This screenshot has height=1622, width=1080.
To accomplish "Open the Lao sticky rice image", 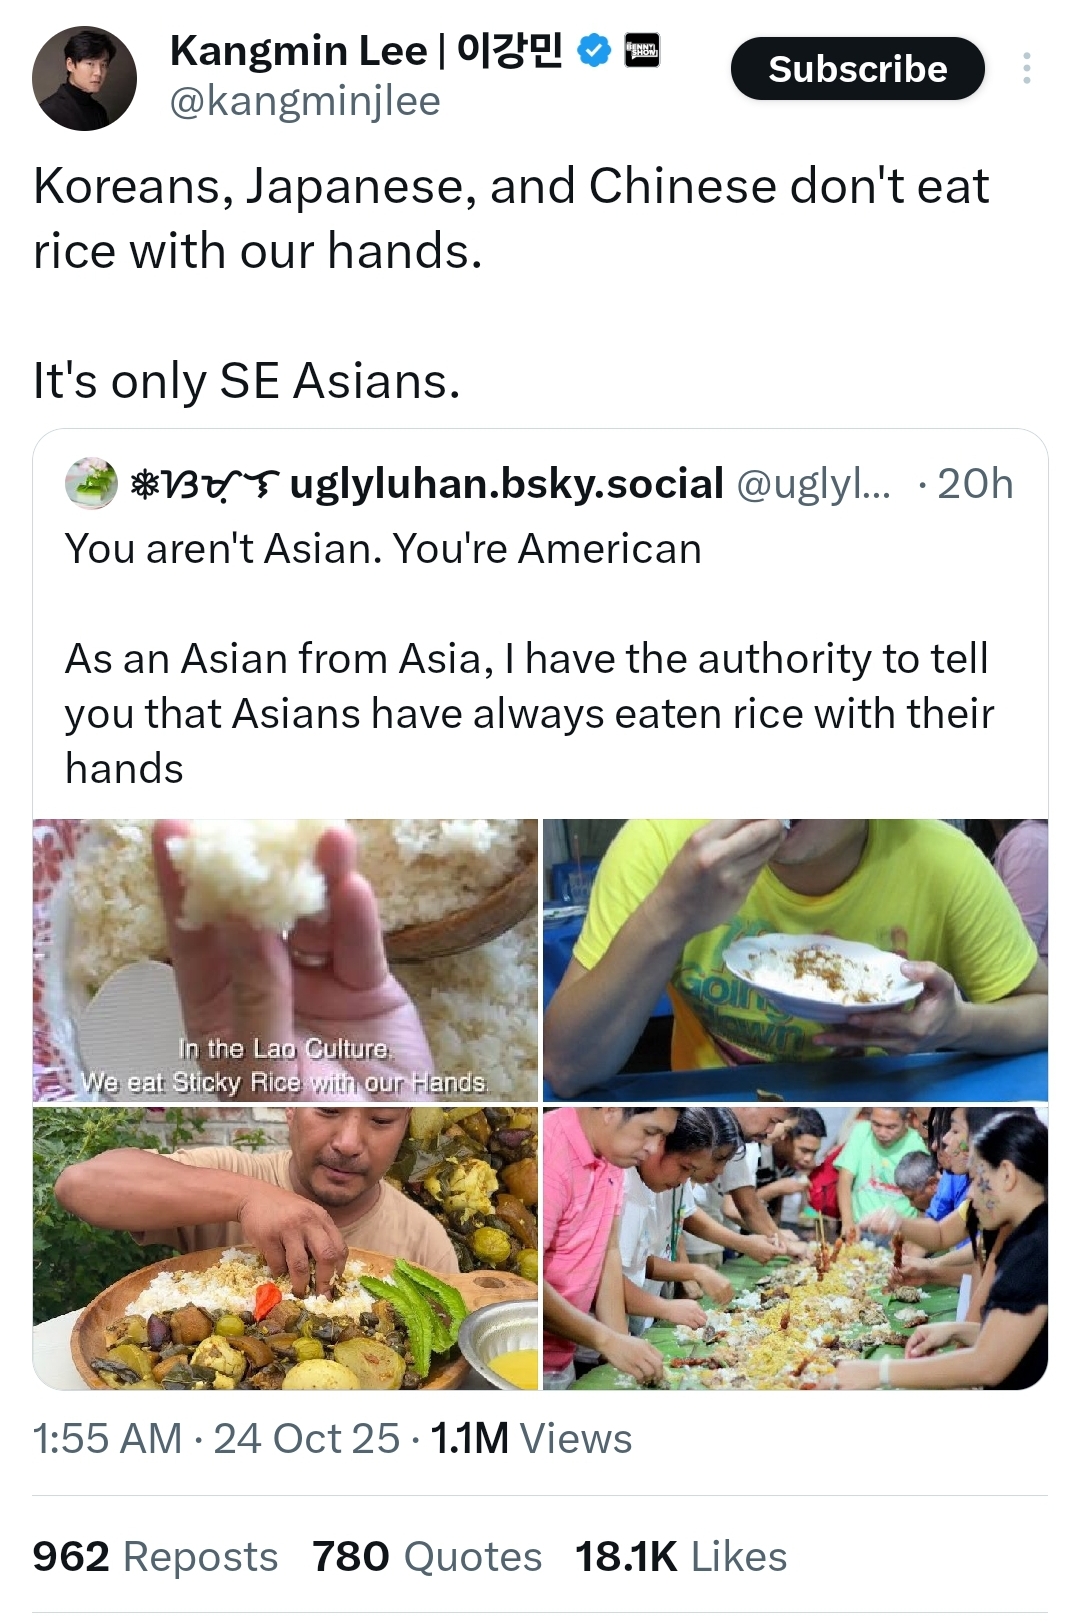I will point(285,960).
